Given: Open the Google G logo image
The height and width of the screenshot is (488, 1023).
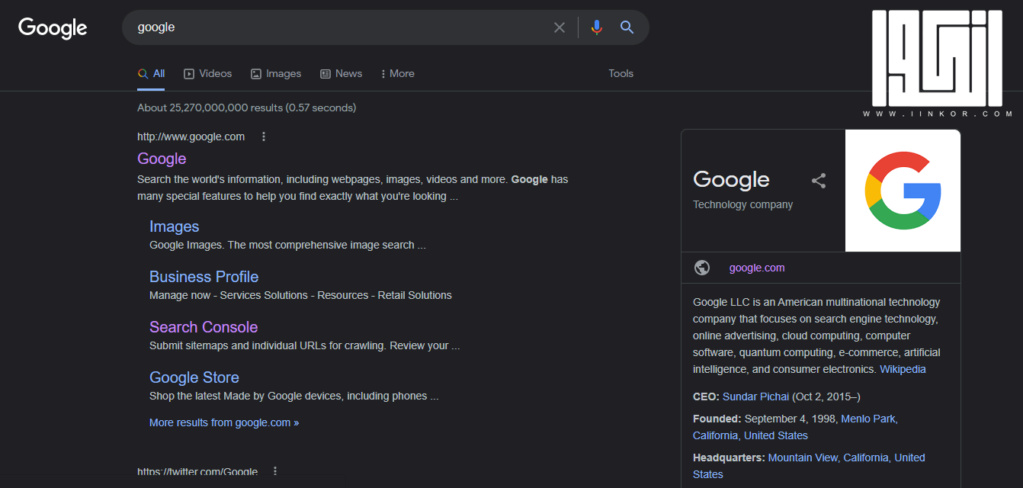Looking at the screenshot, I should tap(902, 191).
